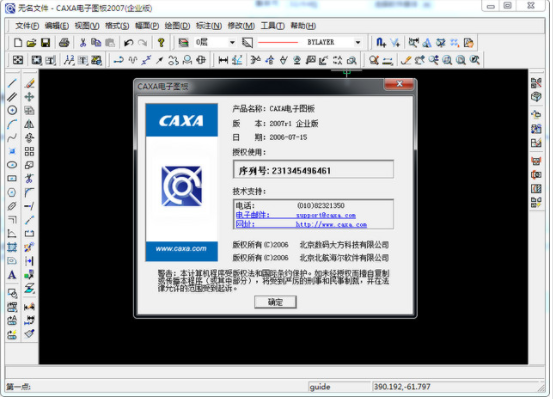Image resolution: width=553 pixels, height=399 pixels.
Task: Click the Help question mark icon
Action: 161,43
